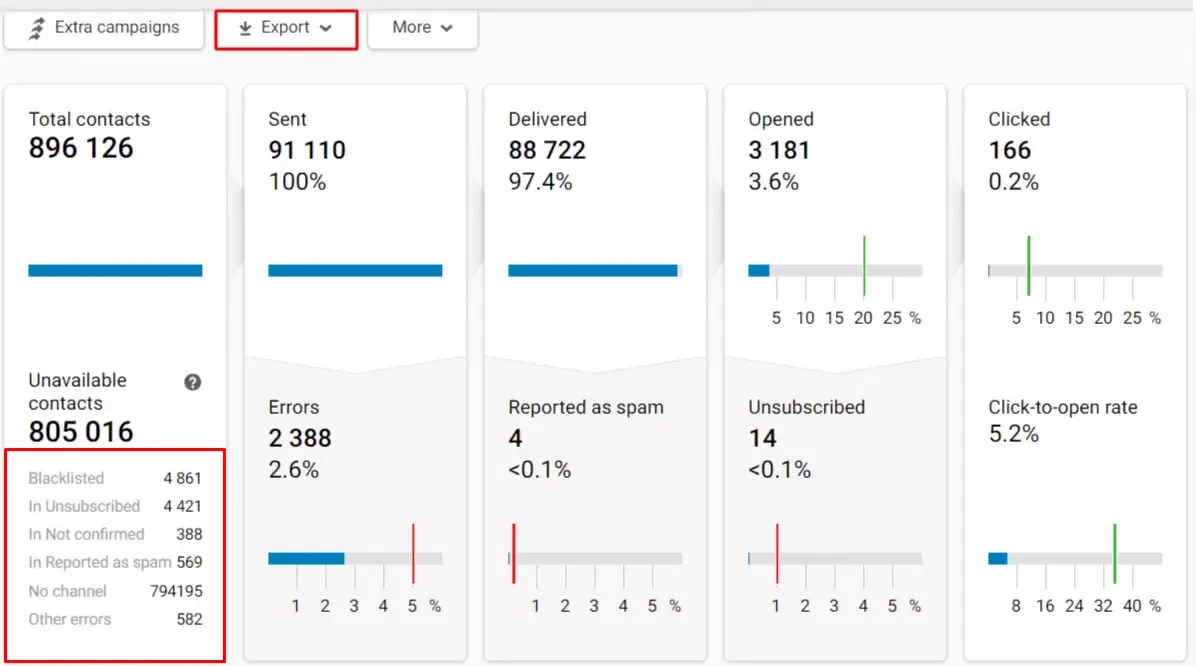Click the Errors rate progress bar
The image size is (1196, 666).
coord(355,558)
